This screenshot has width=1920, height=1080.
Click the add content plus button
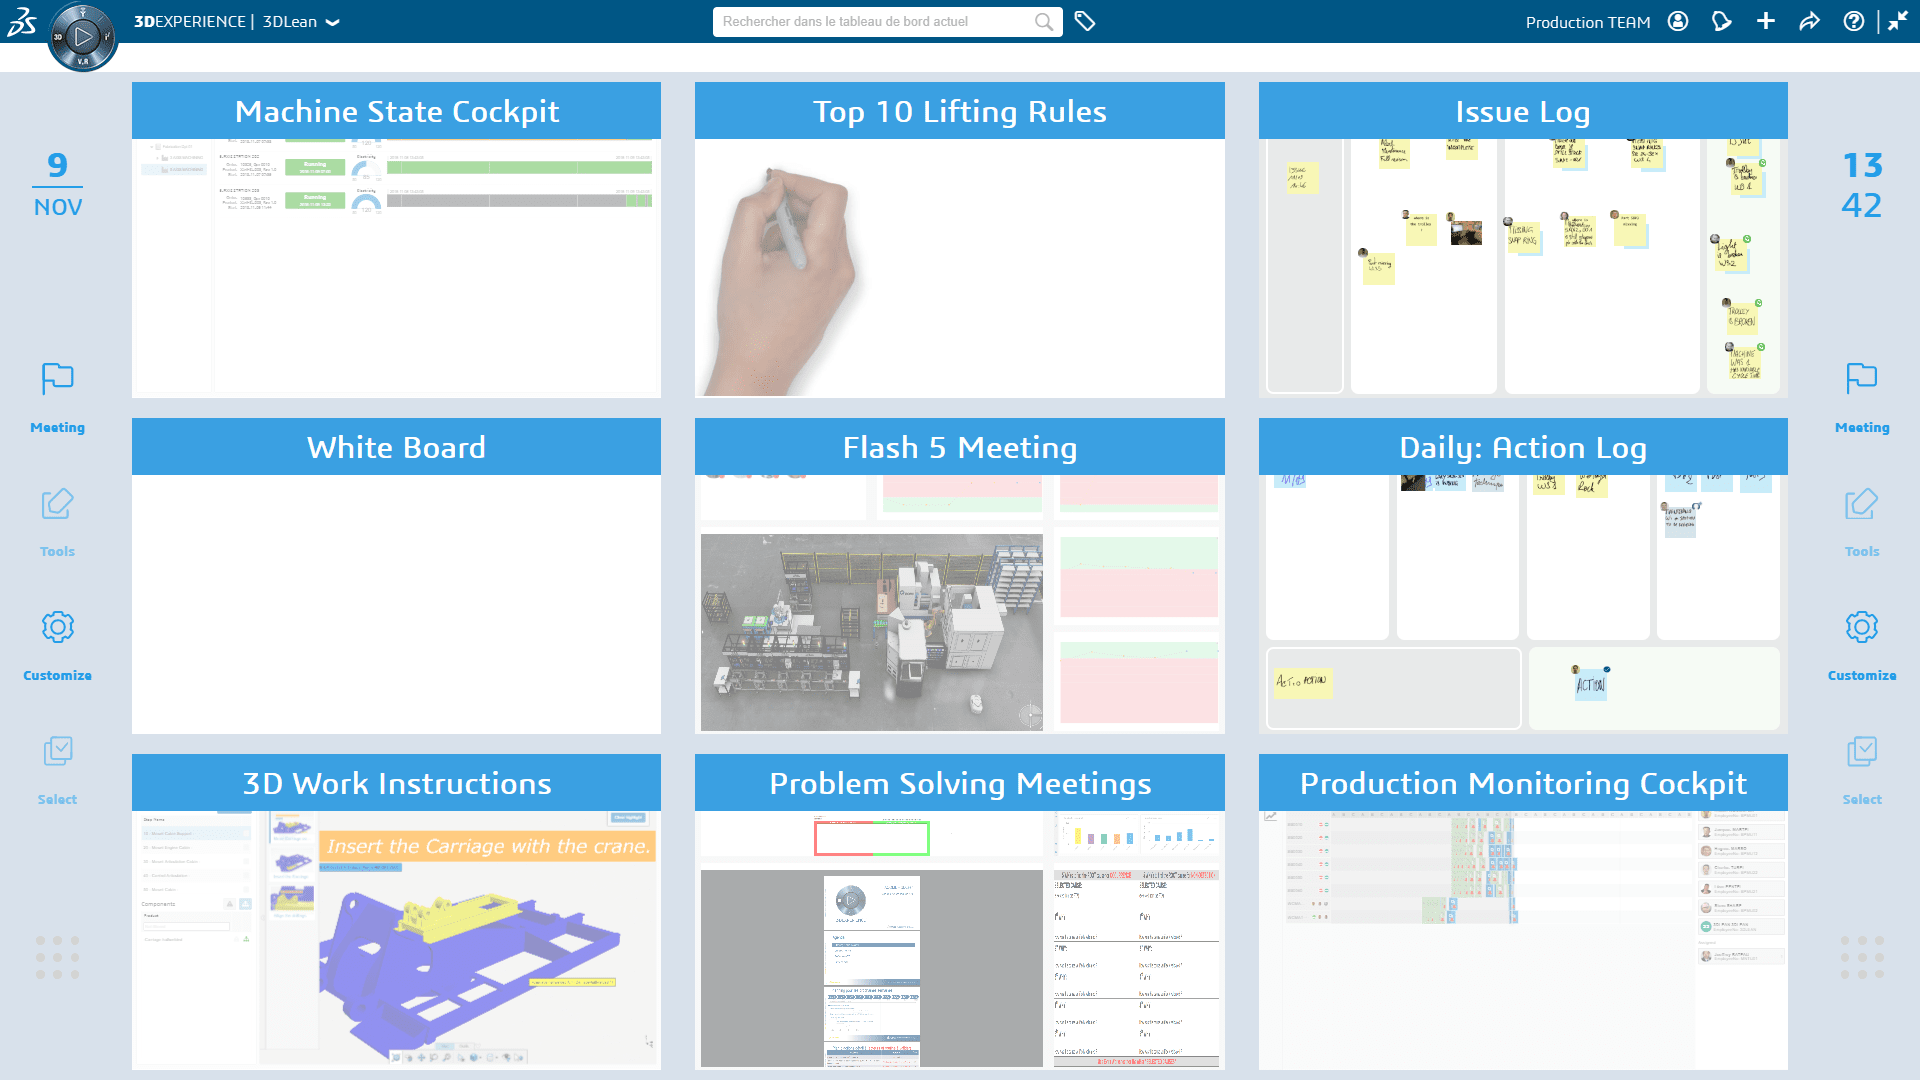[1767, 21]
